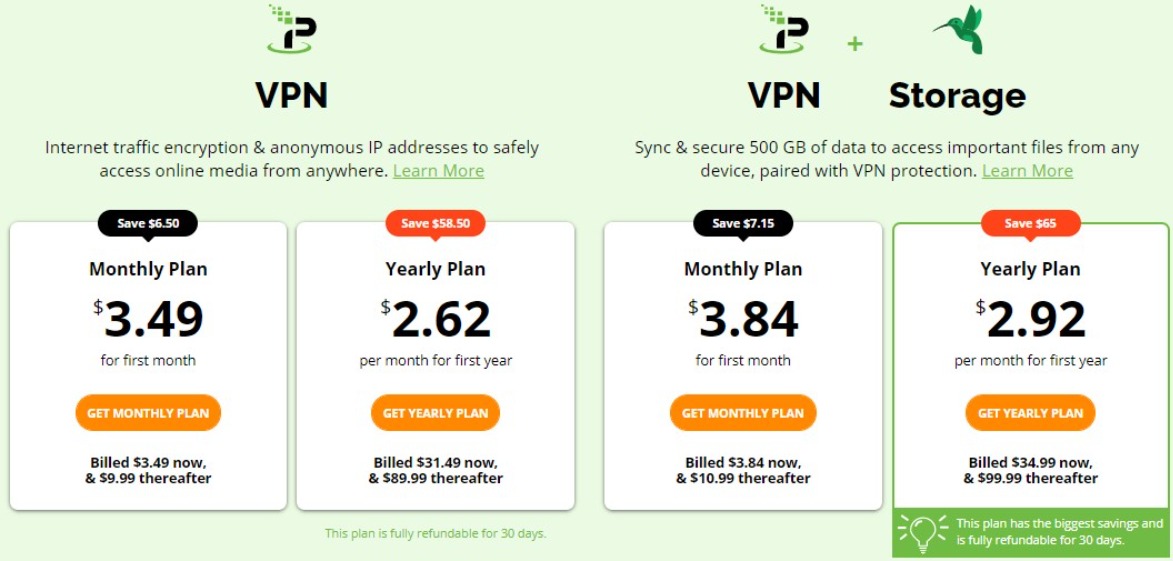Get the VPN Yearly Plan for $2.62
Image resolution: width=1173 pixels, height=561 pixels.
435,413
